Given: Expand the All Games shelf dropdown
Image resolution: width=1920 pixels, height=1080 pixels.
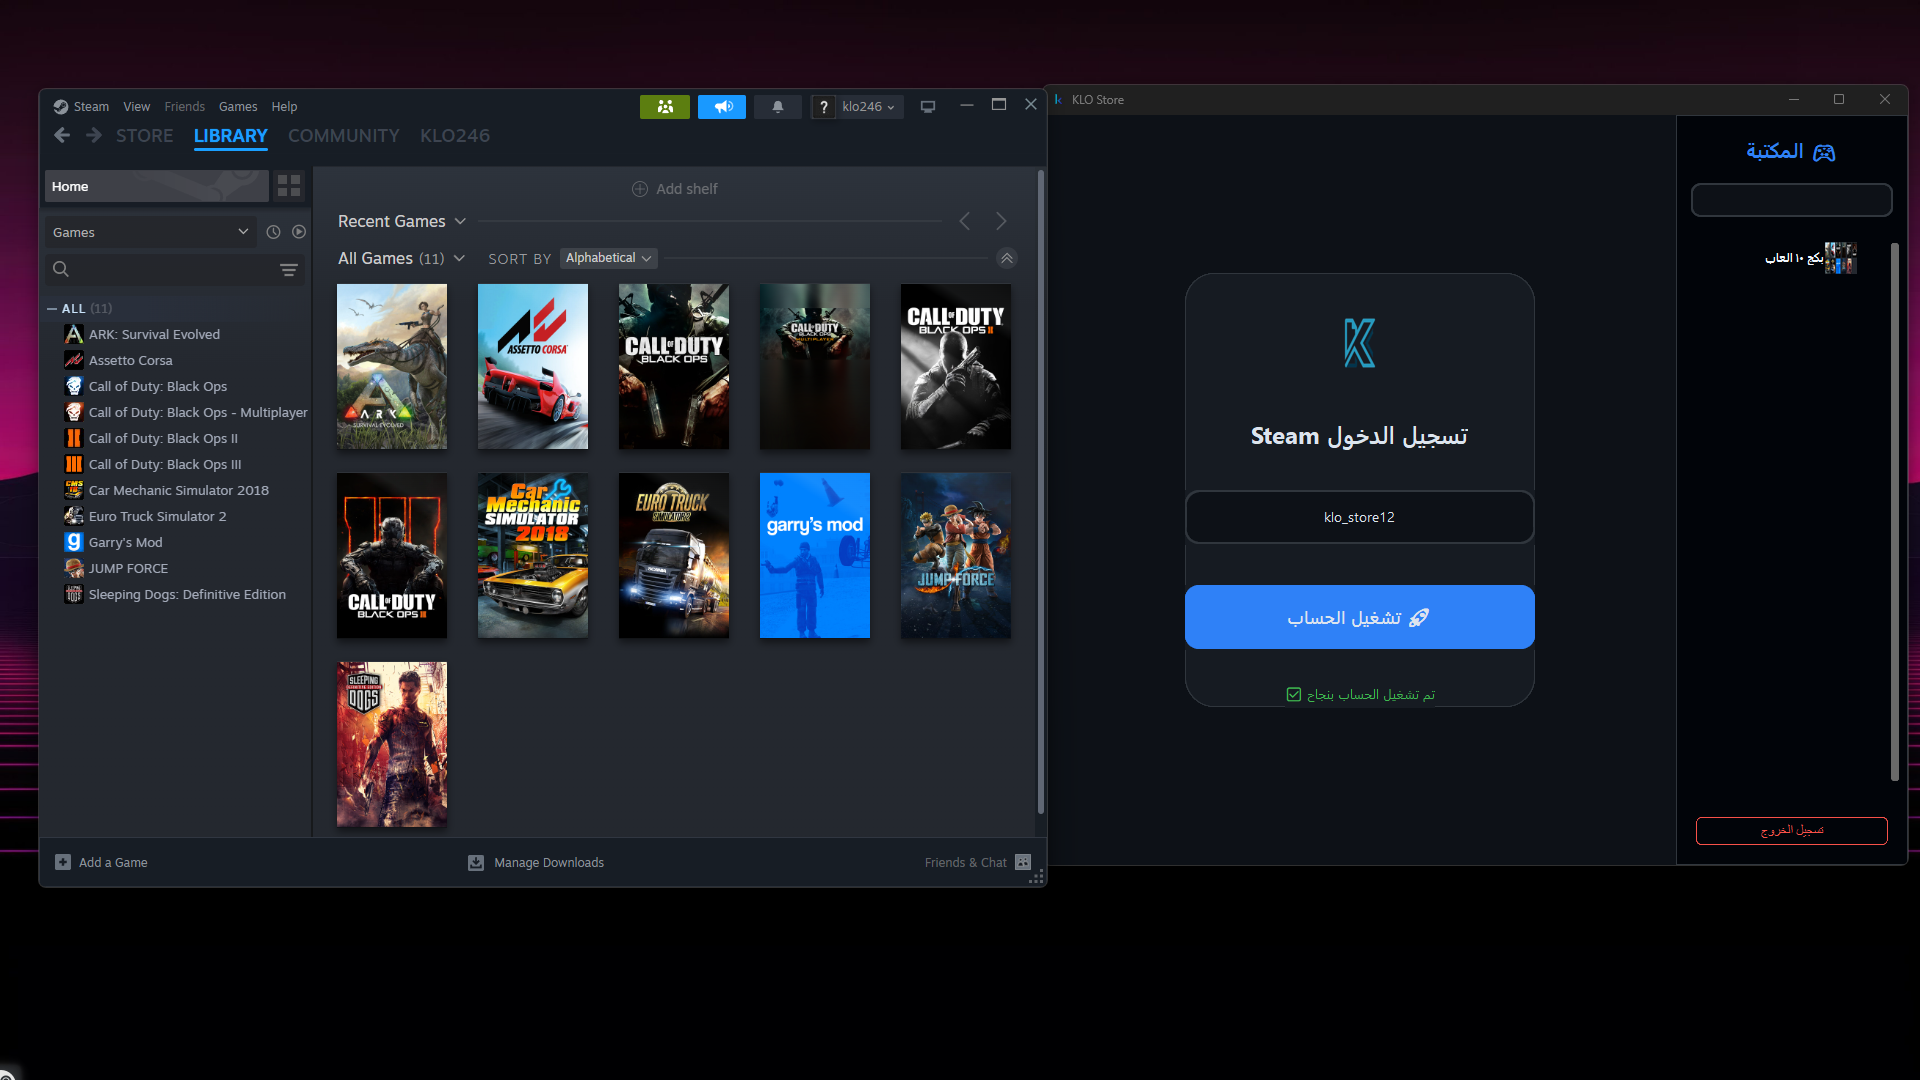Looking at the screenshot, I should click(x=459, y=258).
